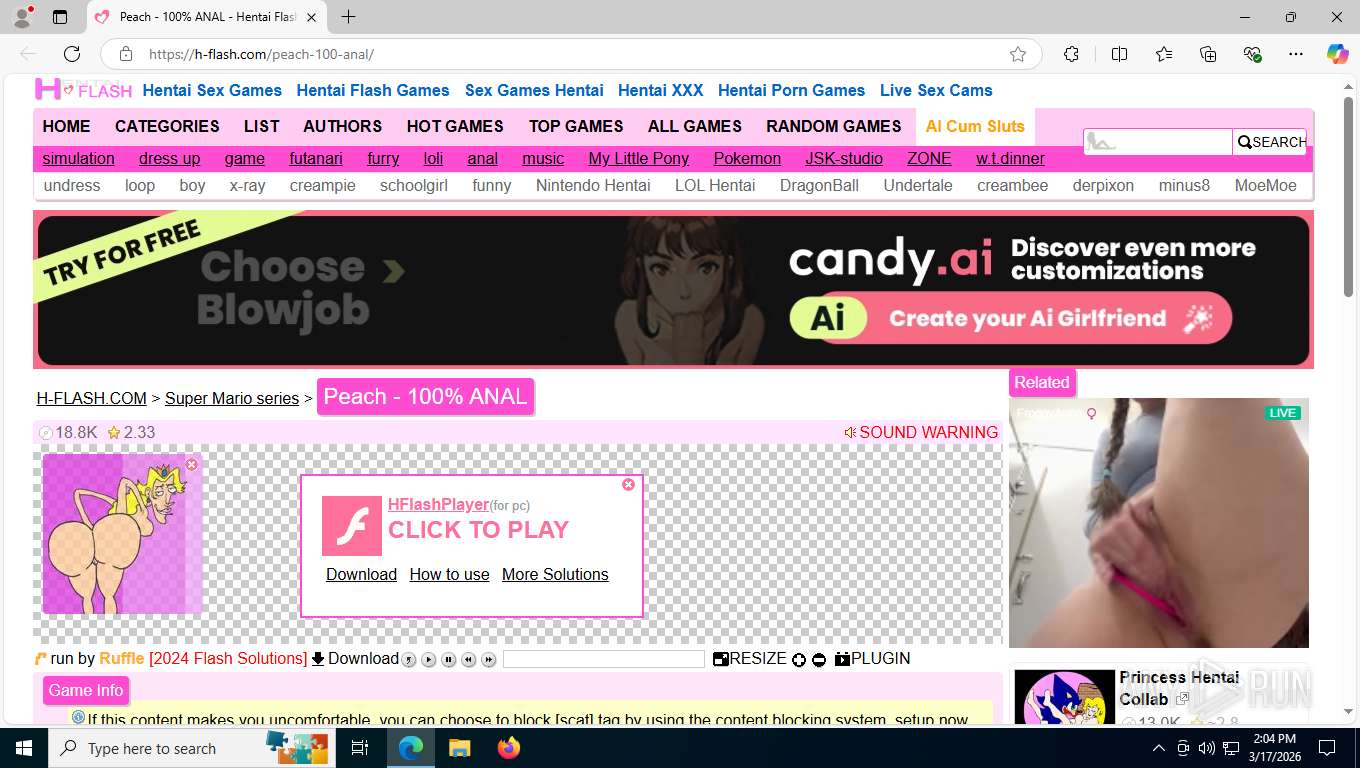Click the Download link below the player
The image size is (1360, 768).
tap(355, 659)
